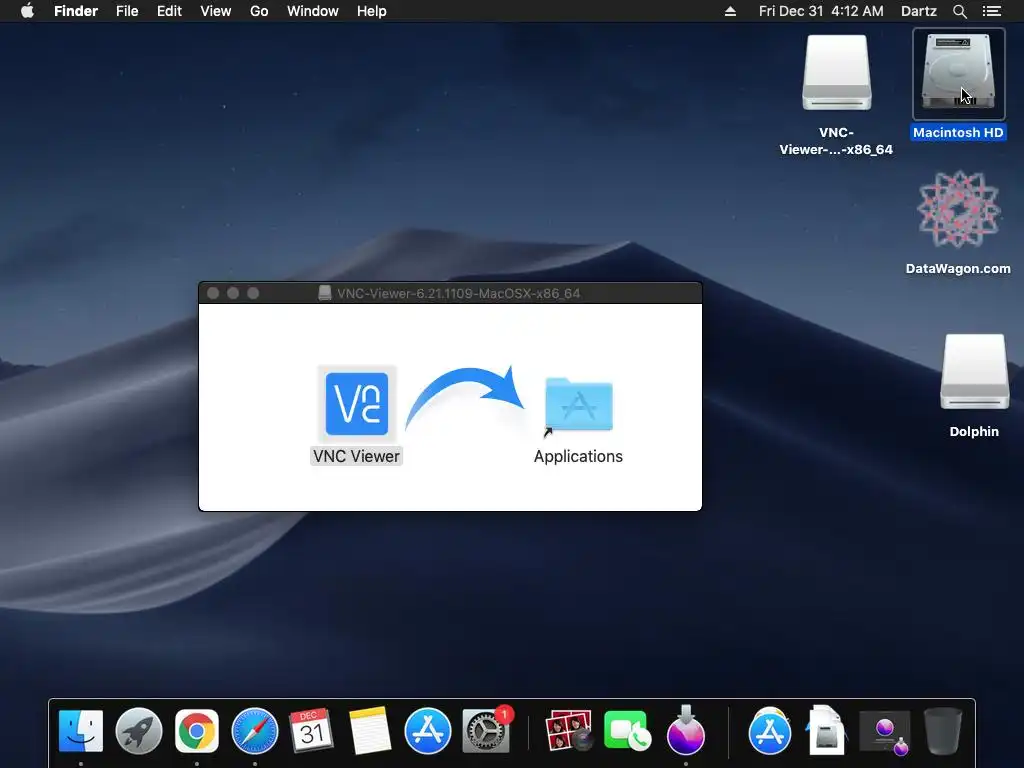Open the Finder menu

click(76, 11)
